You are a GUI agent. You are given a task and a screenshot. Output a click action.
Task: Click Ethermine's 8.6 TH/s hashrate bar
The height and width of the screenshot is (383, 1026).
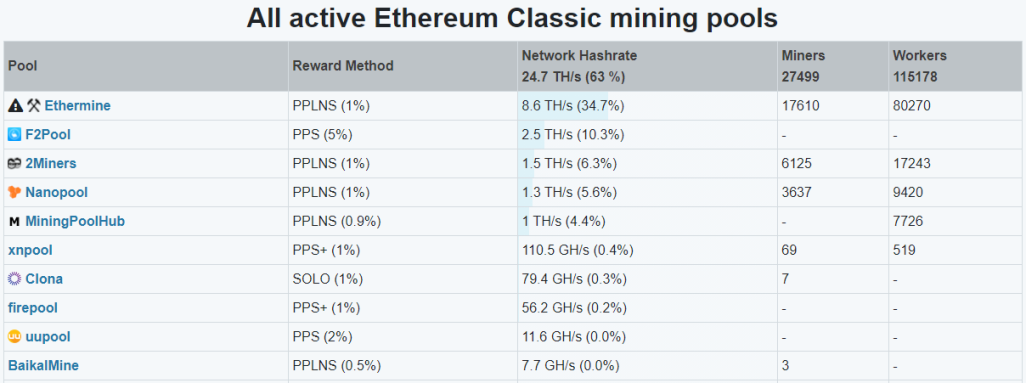(563, 105)
